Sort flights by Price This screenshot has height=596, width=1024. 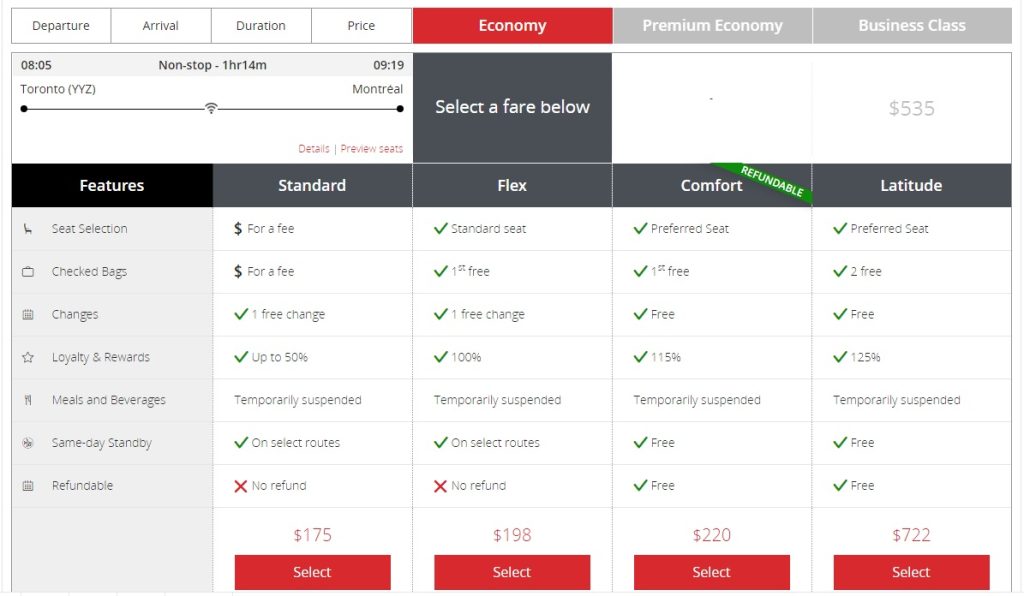click(361, 26)
